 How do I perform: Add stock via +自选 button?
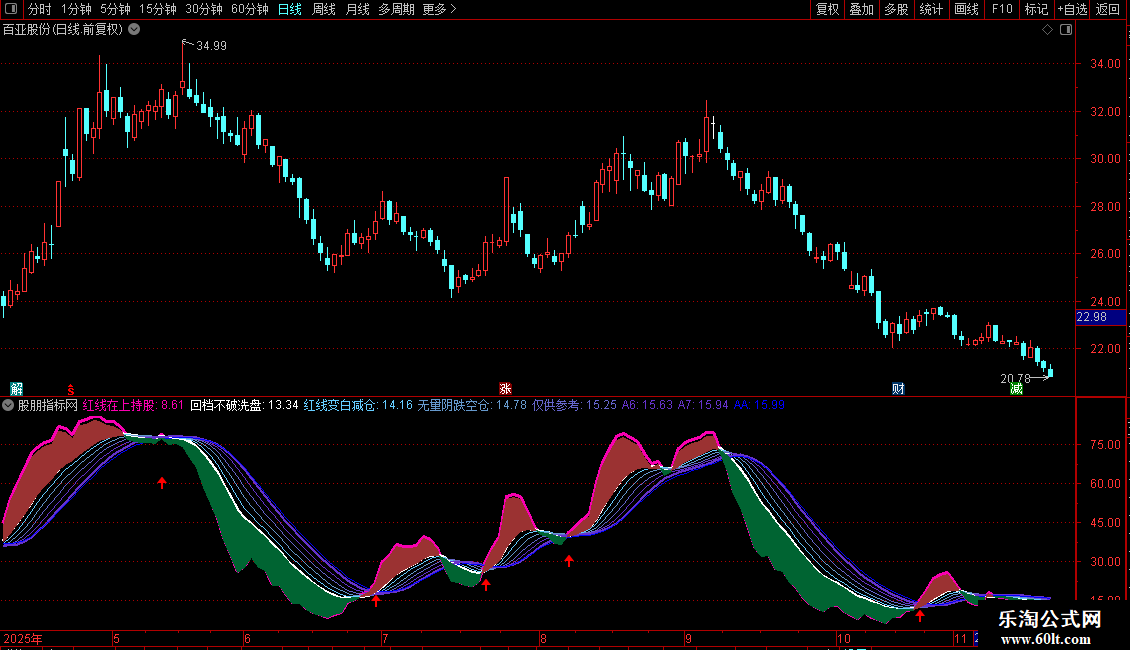[x=1072, y=10]
